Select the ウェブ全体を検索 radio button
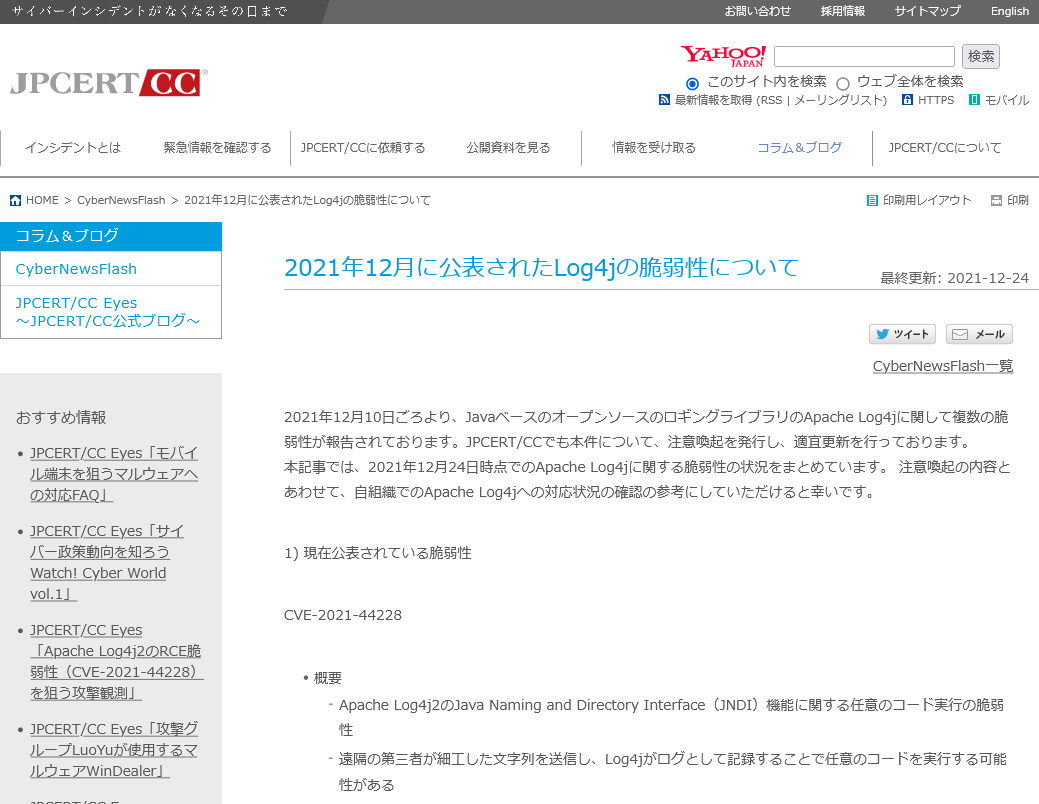The width and height of the screenshot is (1039, 804). [x=843, y=83]
